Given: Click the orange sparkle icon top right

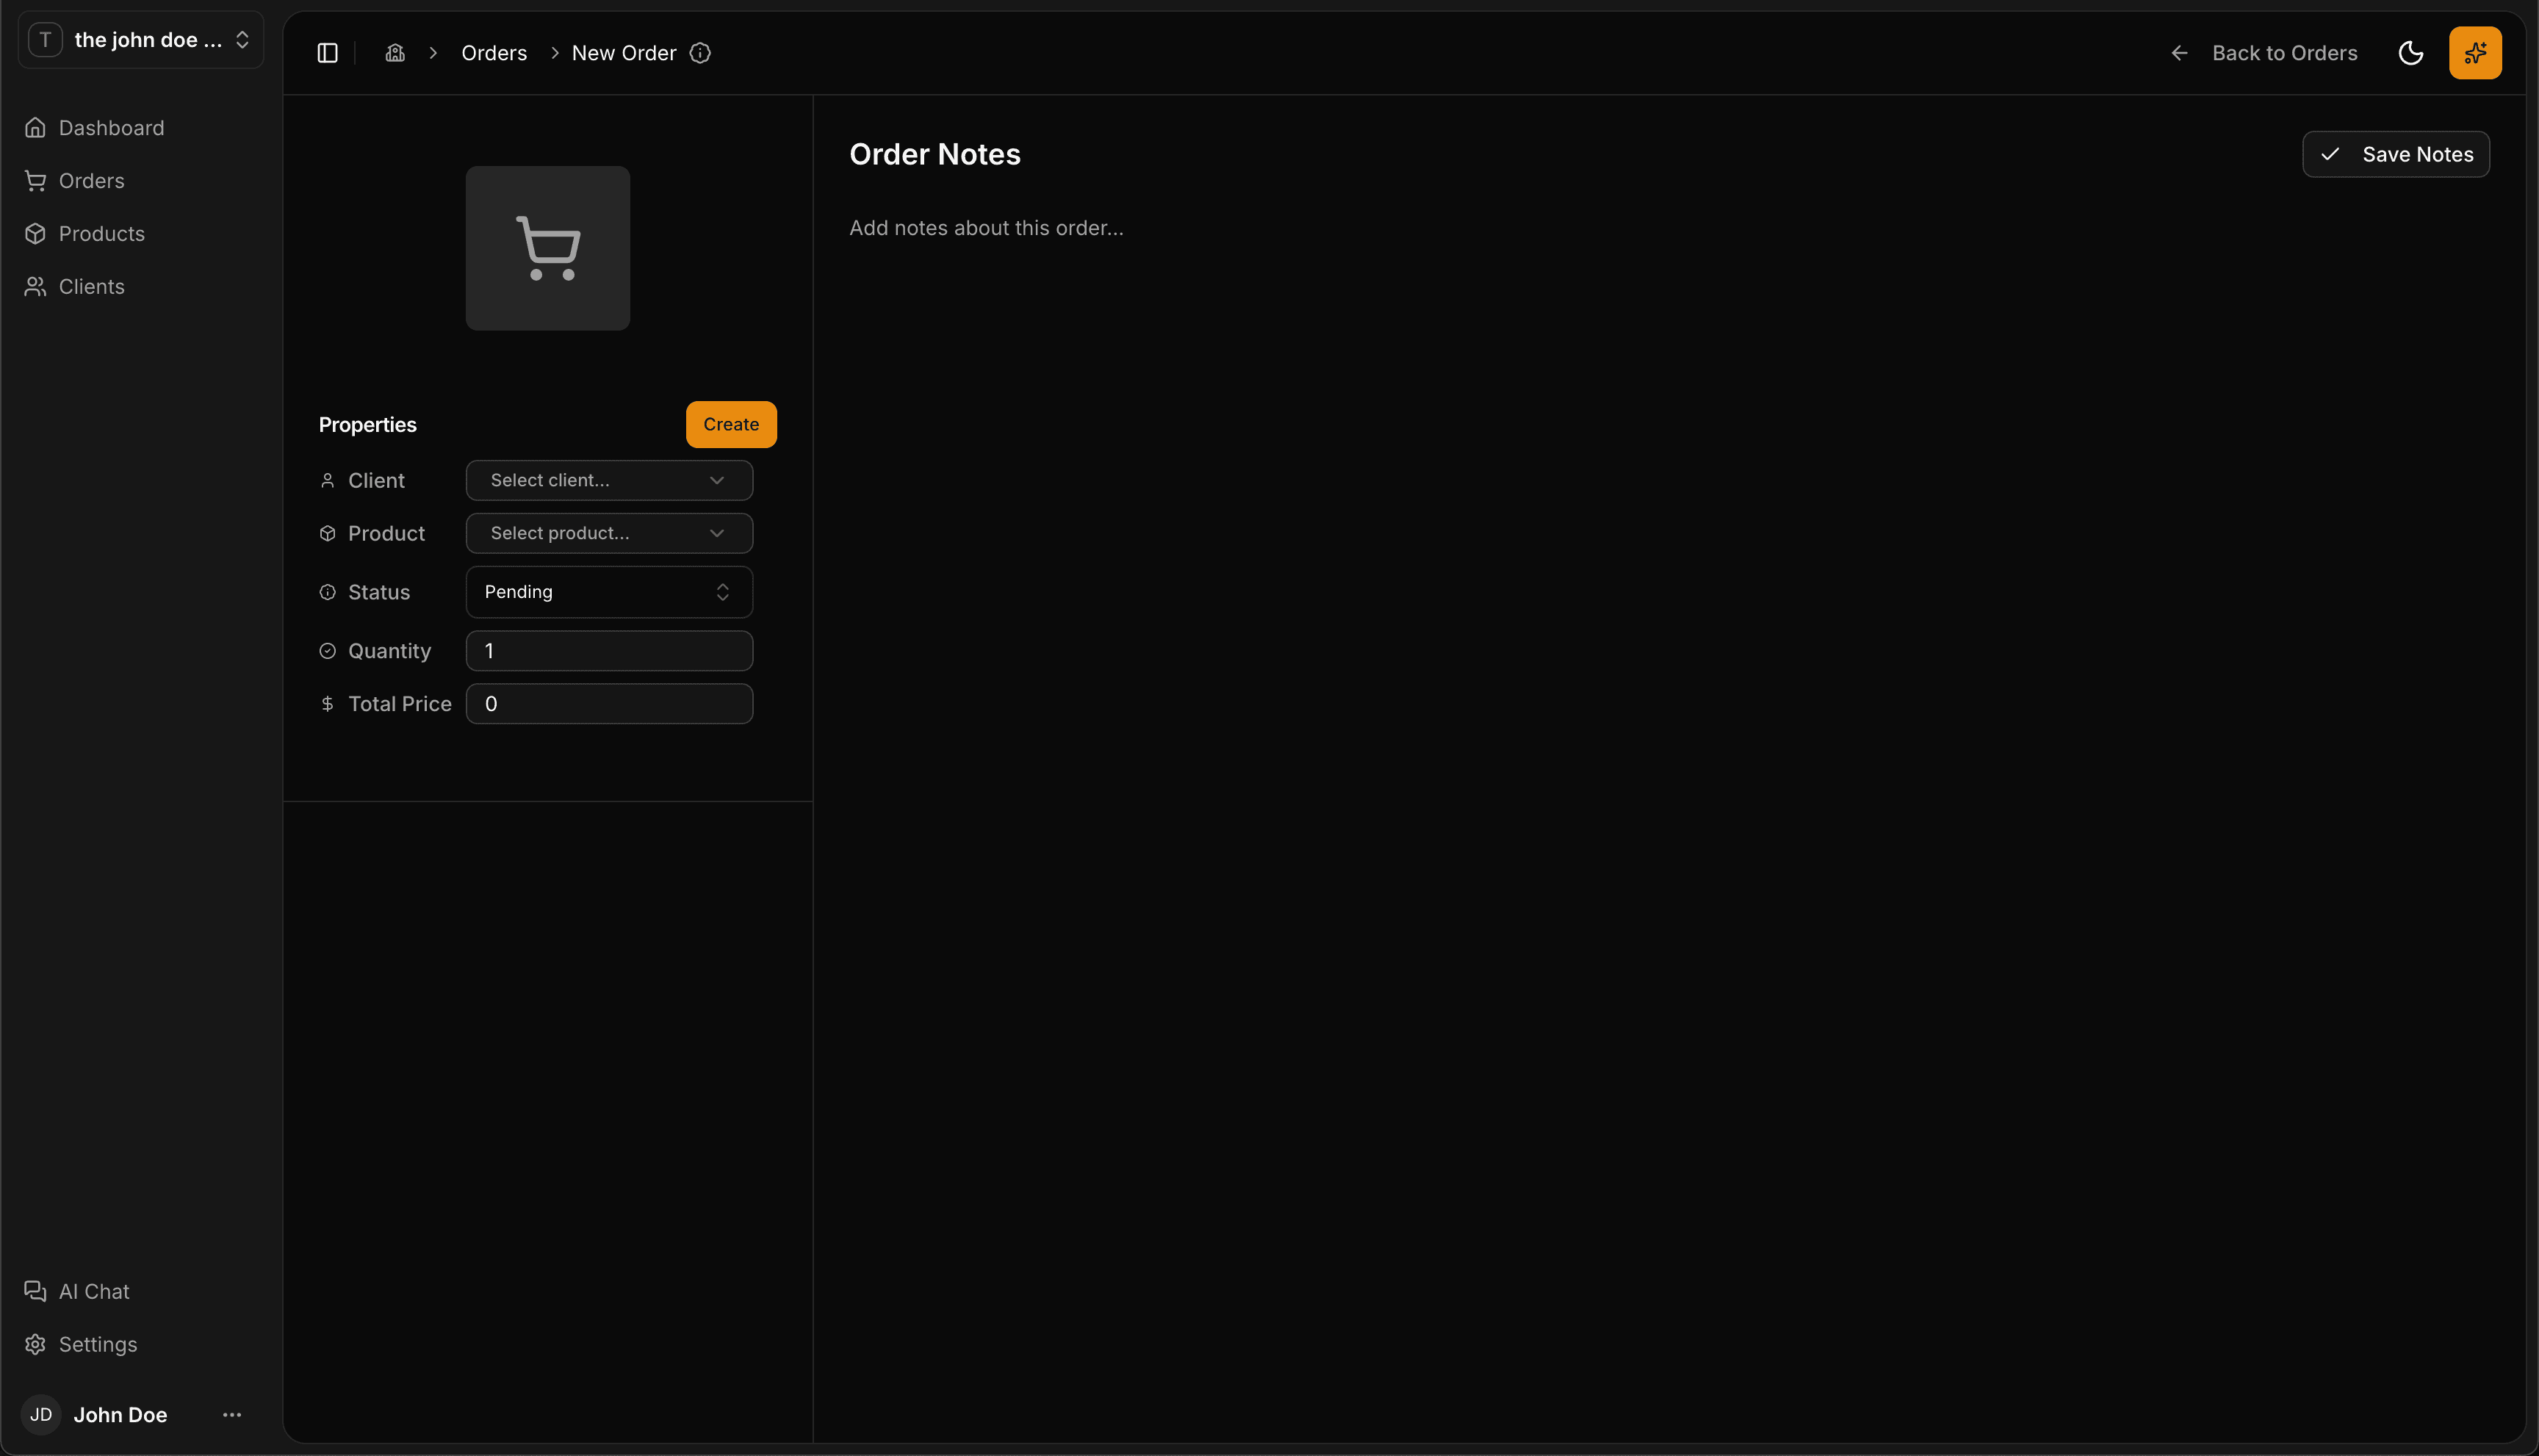Looking at the screenshot, I should point(2475,53).
